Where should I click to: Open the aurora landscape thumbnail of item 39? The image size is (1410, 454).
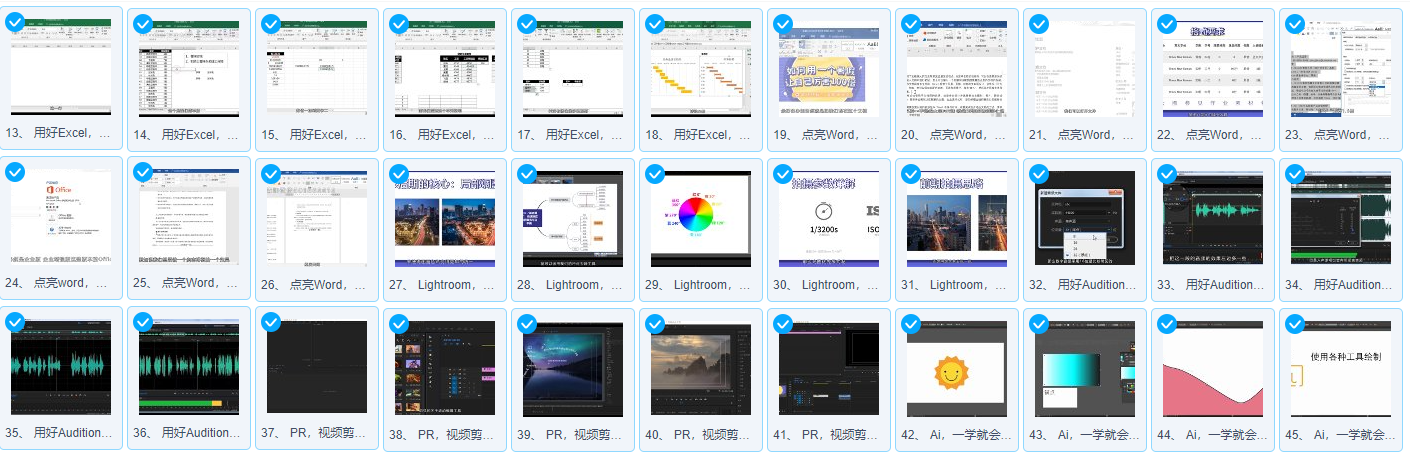(573, 369)
